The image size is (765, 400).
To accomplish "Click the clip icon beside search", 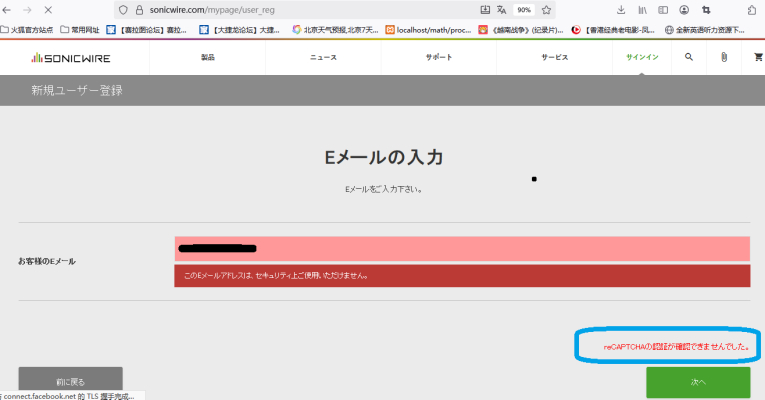I will coord(723,58).
